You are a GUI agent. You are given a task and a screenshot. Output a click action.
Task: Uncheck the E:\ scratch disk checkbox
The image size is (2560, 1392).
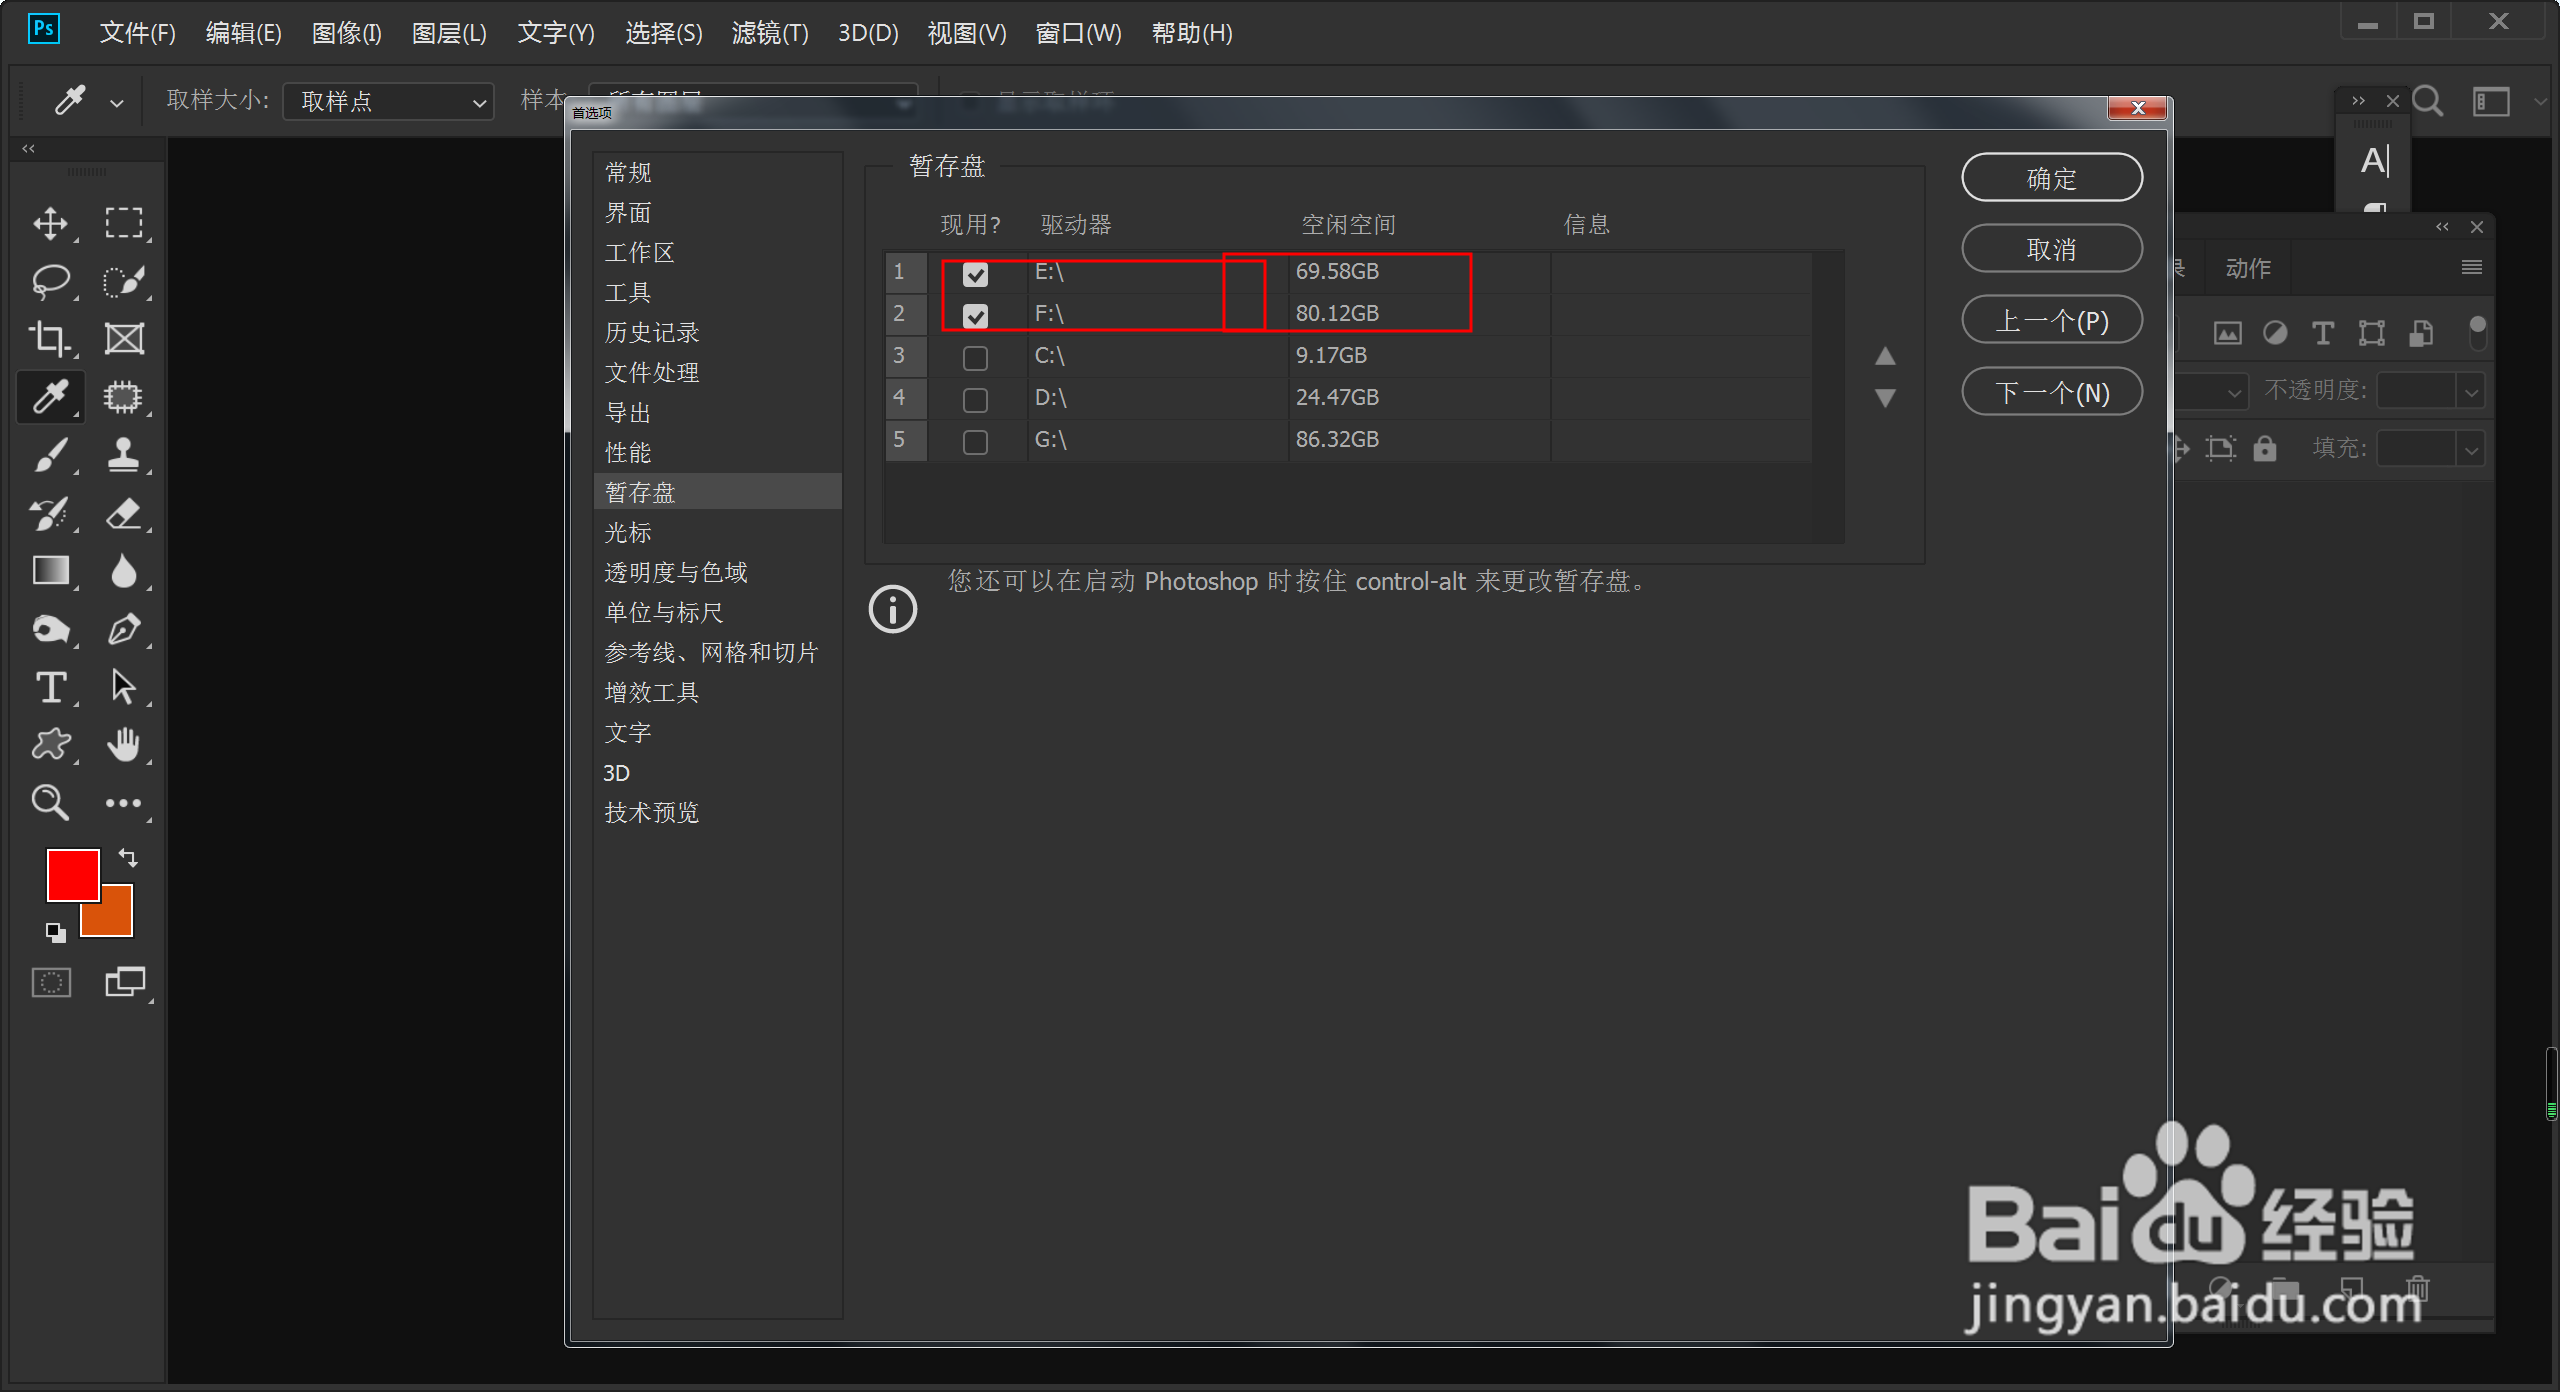click(x=975, y=273)
